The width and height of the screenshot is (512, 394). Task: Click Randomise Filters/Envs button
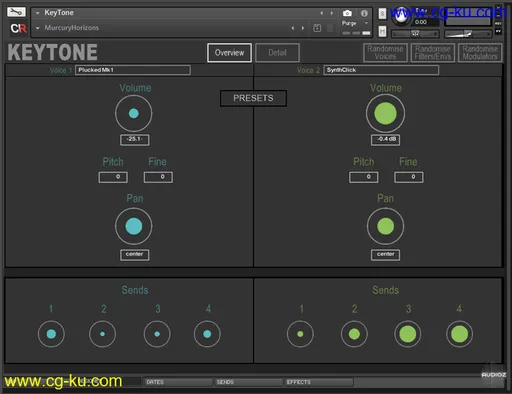coord(433,53)
